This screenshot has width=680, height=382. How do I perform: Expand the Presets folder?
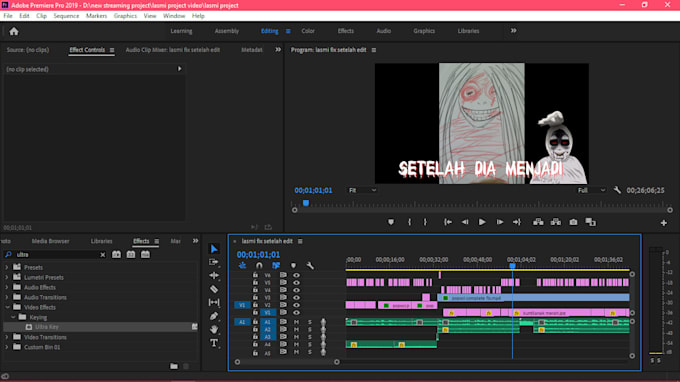click(7, 268)
